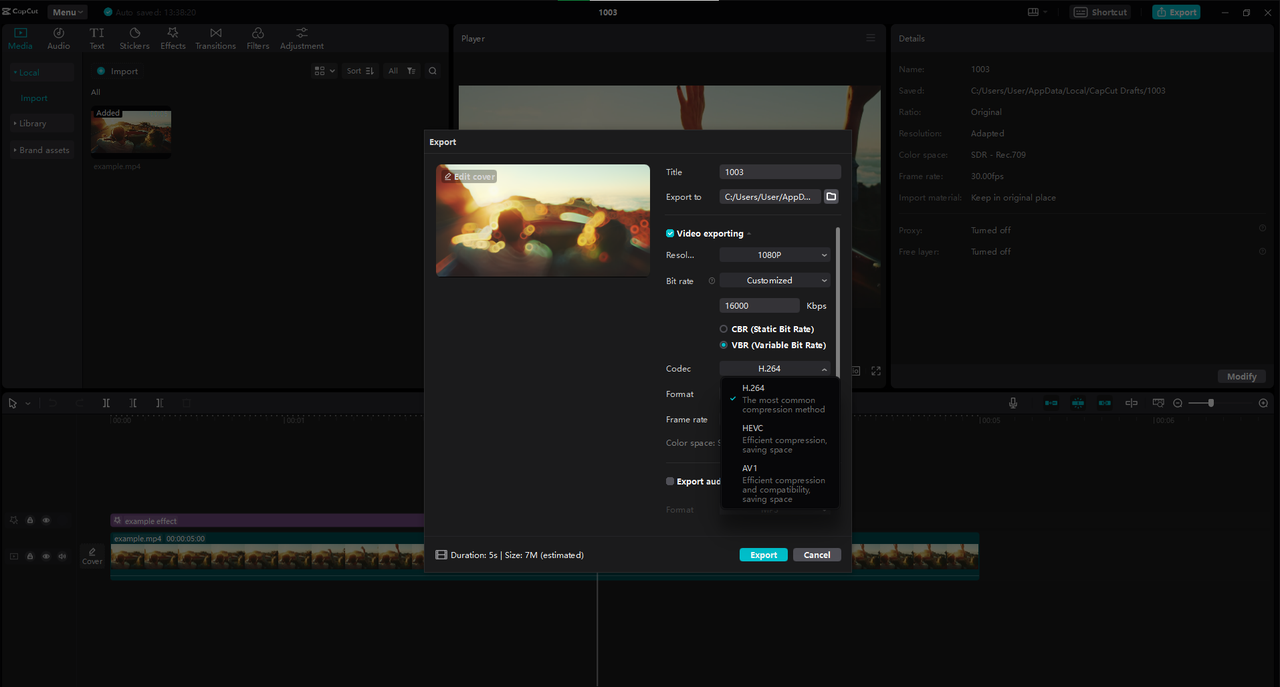This screenshot has width=1280, height=687.
Task: Click the Undo icon in timeline toolbar
Action: pos(54,403)
